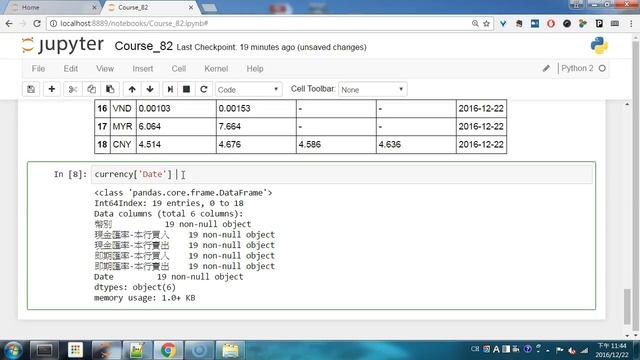Viewport: 640px width, 360px height.
Task: Click value 0.00103 in the VND row
Action: click(x=154, y=109)
